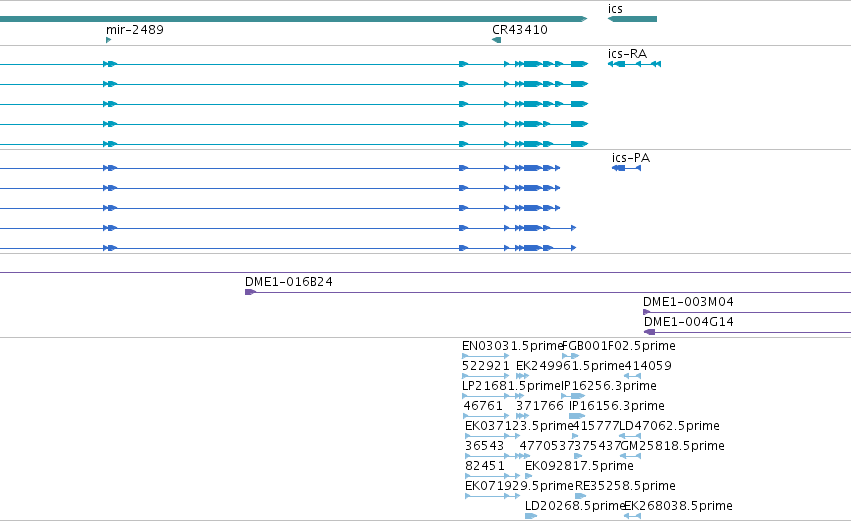Click the EK249961.5prime EST label
The width and height of the screenshot is (851, 521).
pos(570,366)
